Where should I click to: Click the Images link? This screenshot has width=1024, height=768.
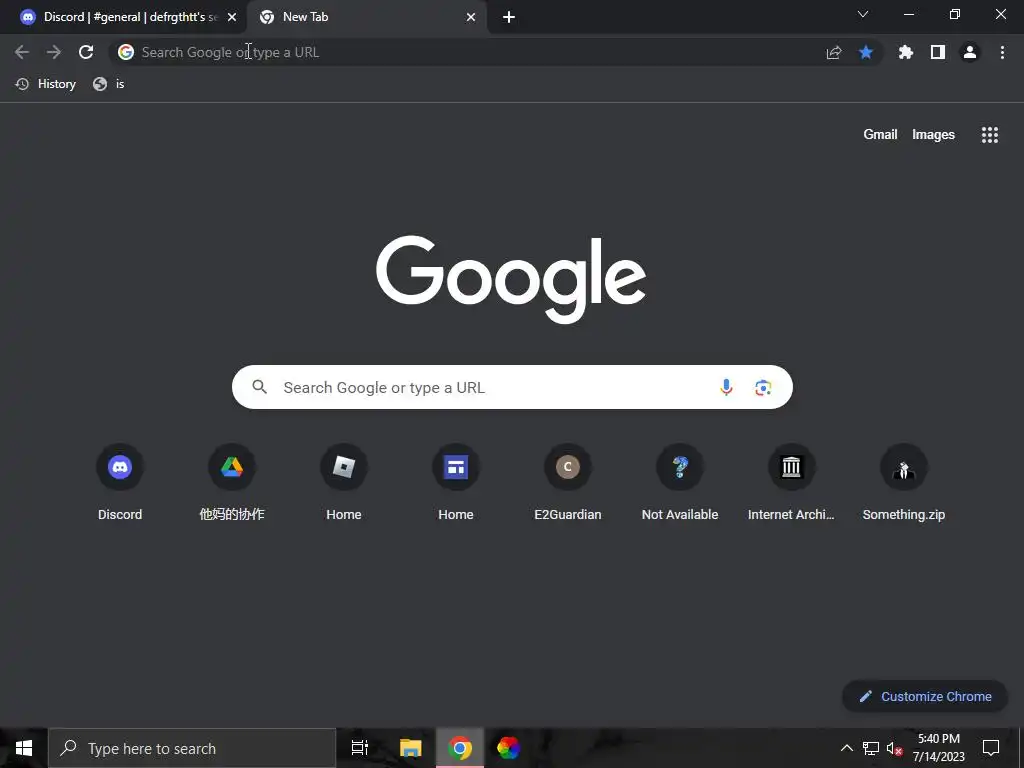pos(933,135)
